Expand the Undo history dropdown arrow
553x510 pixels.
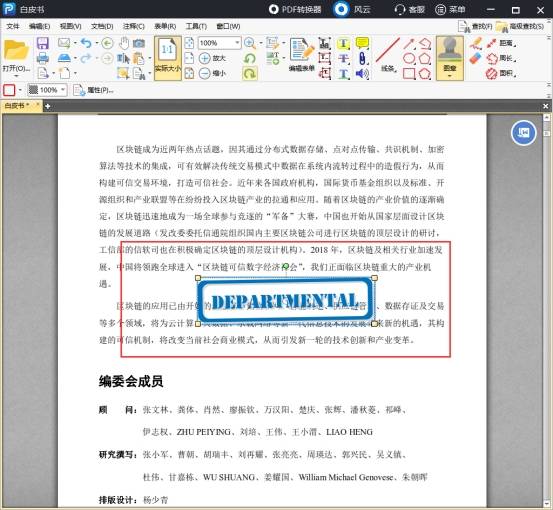click(x=97, y=43)
